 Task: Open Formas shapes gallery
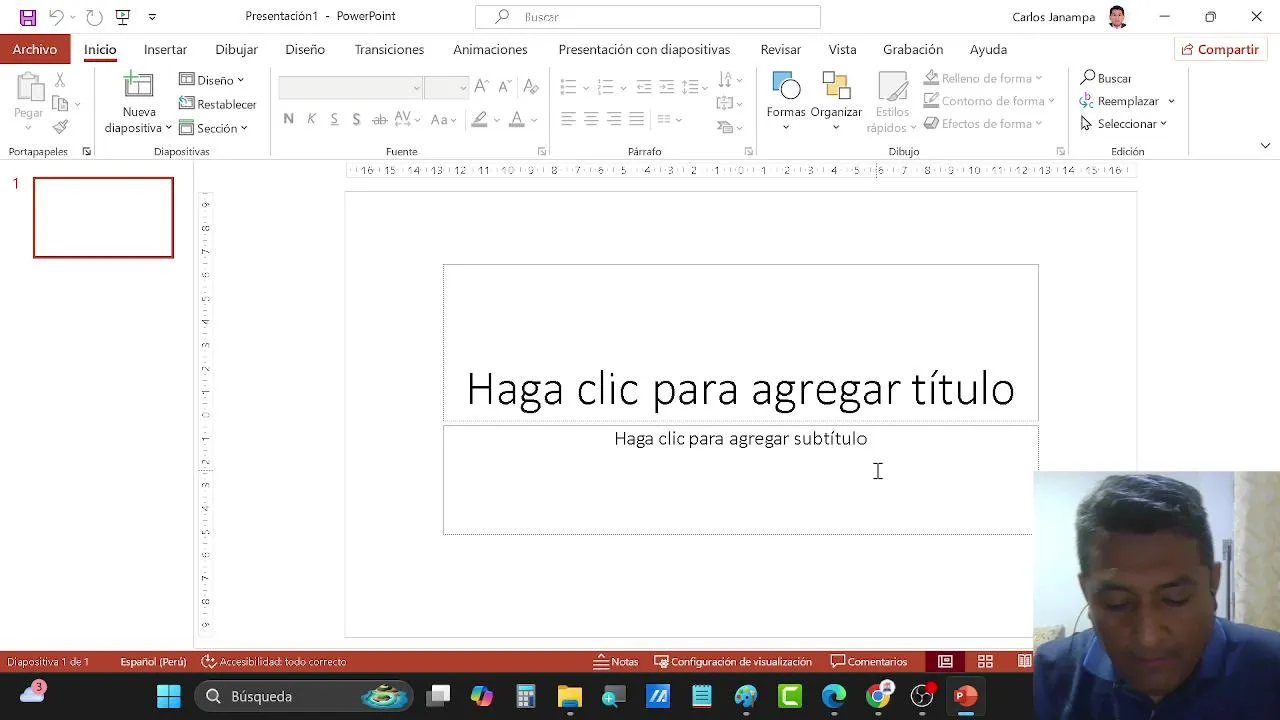786,101
